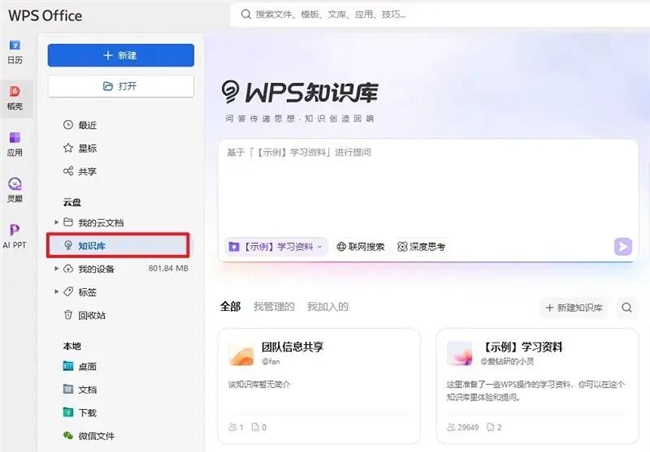Click the search icon beside 新建知识库

(x=627, y=307)
